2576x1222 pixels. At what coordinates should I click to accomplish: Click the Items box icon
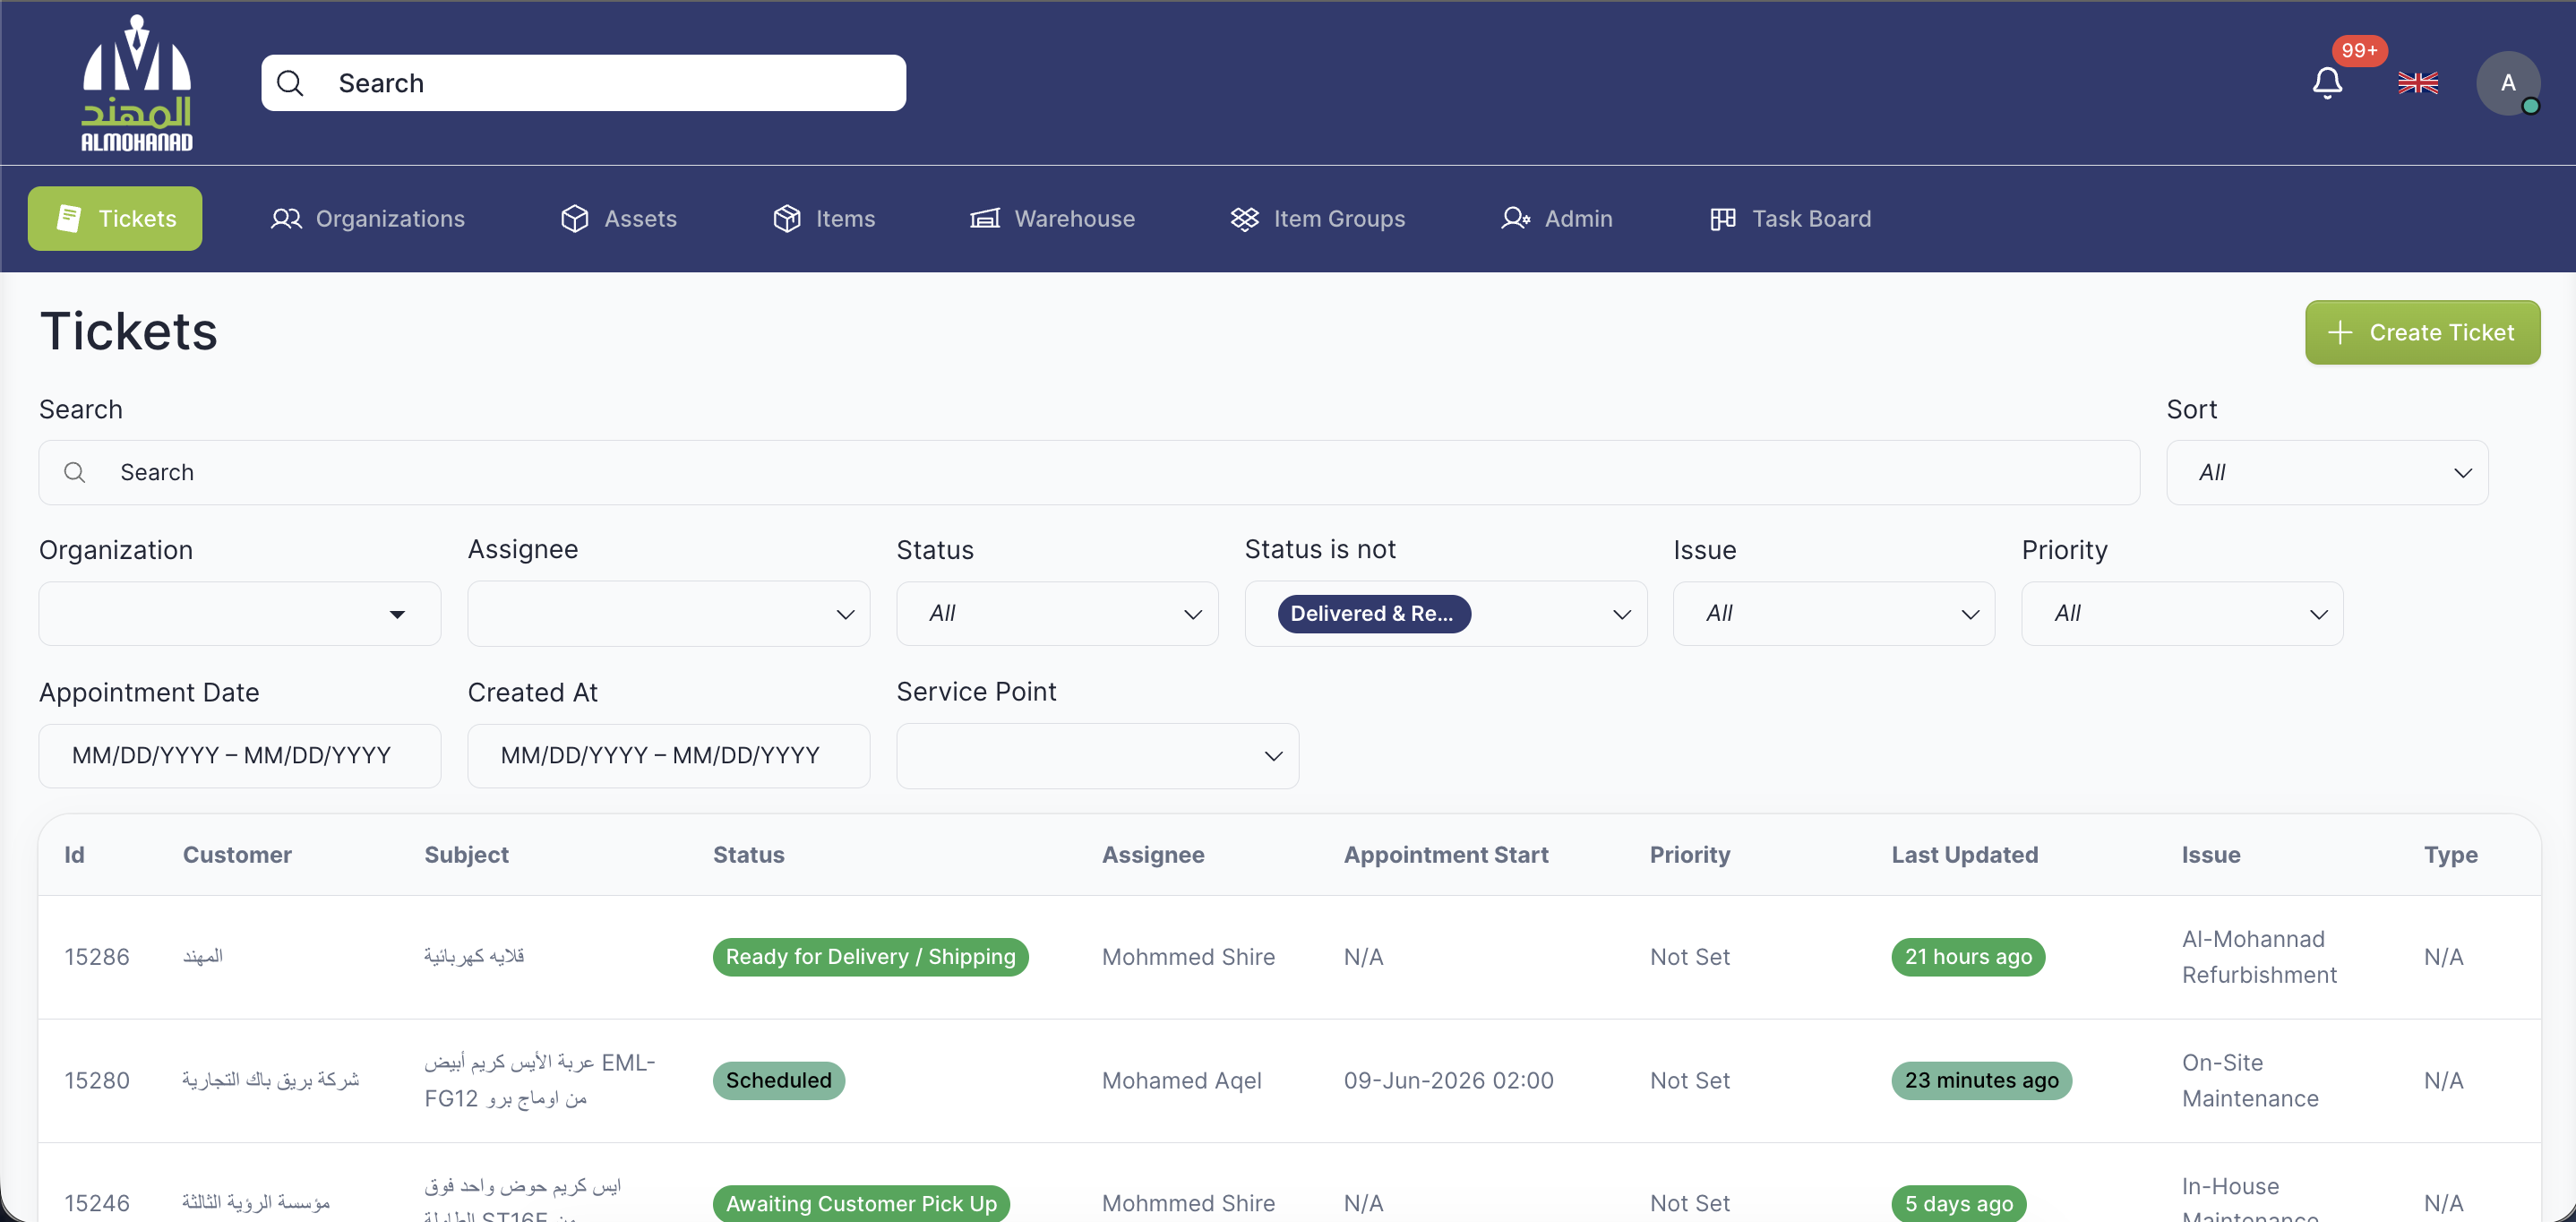(x=787, y=218)
